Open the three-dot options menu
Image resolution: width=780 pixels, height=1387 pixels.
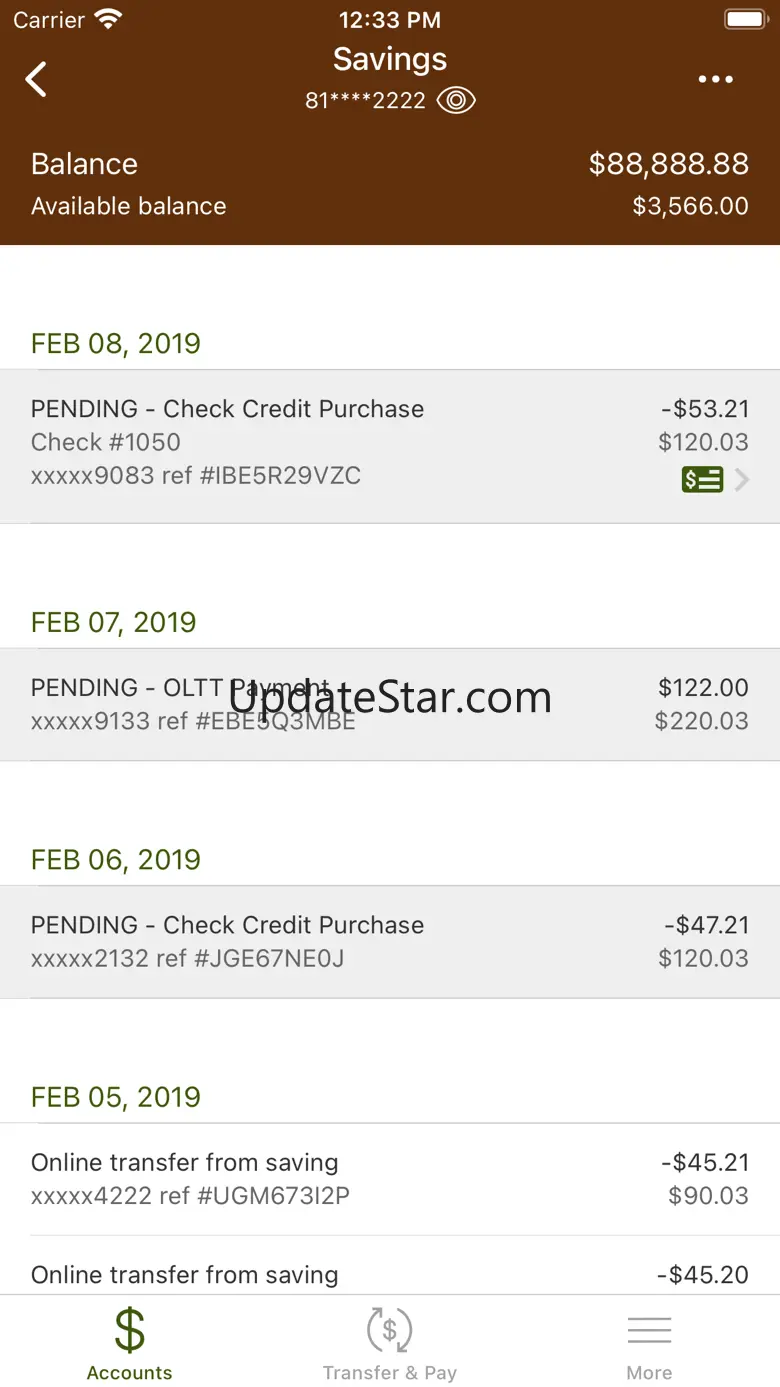[x=716, y=80]
